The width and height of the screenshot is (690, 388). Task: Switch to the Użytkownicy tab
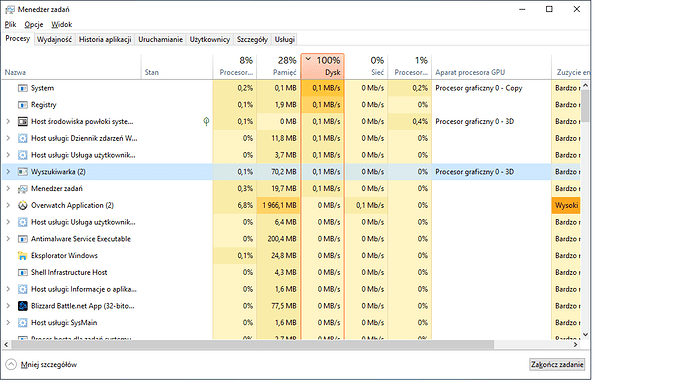pyautogui.click(x=209, y=40)
